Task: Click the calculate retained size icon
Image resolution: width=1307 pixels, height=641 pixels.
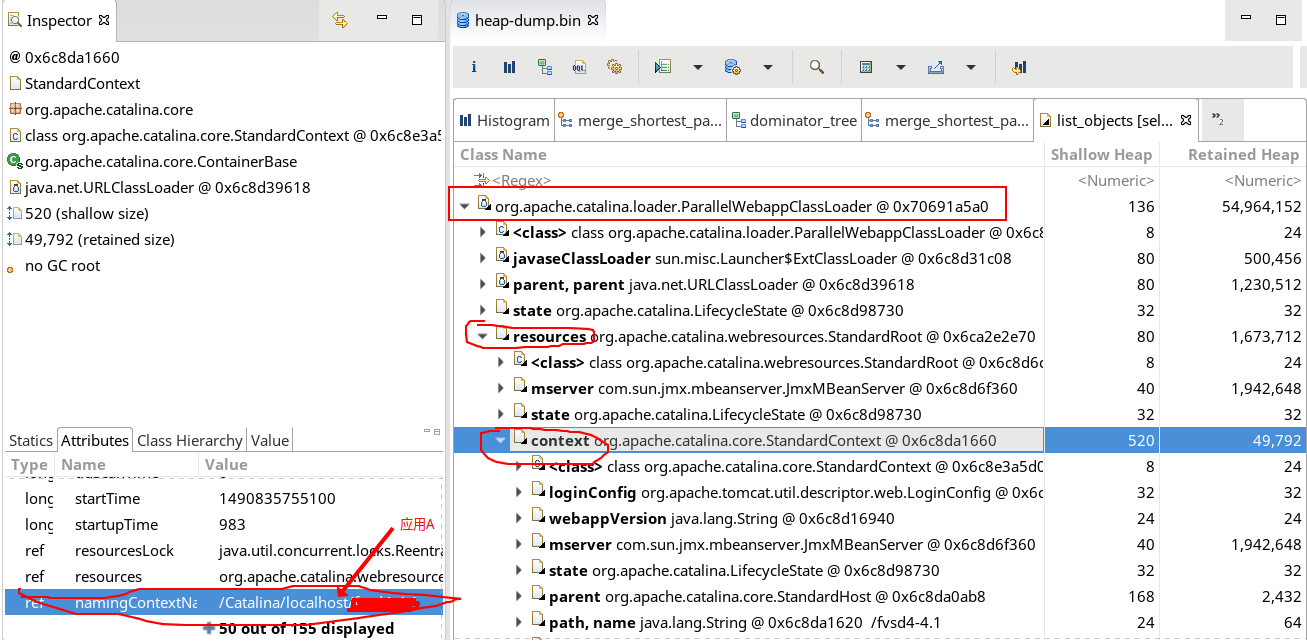Action: coord(866,67)
